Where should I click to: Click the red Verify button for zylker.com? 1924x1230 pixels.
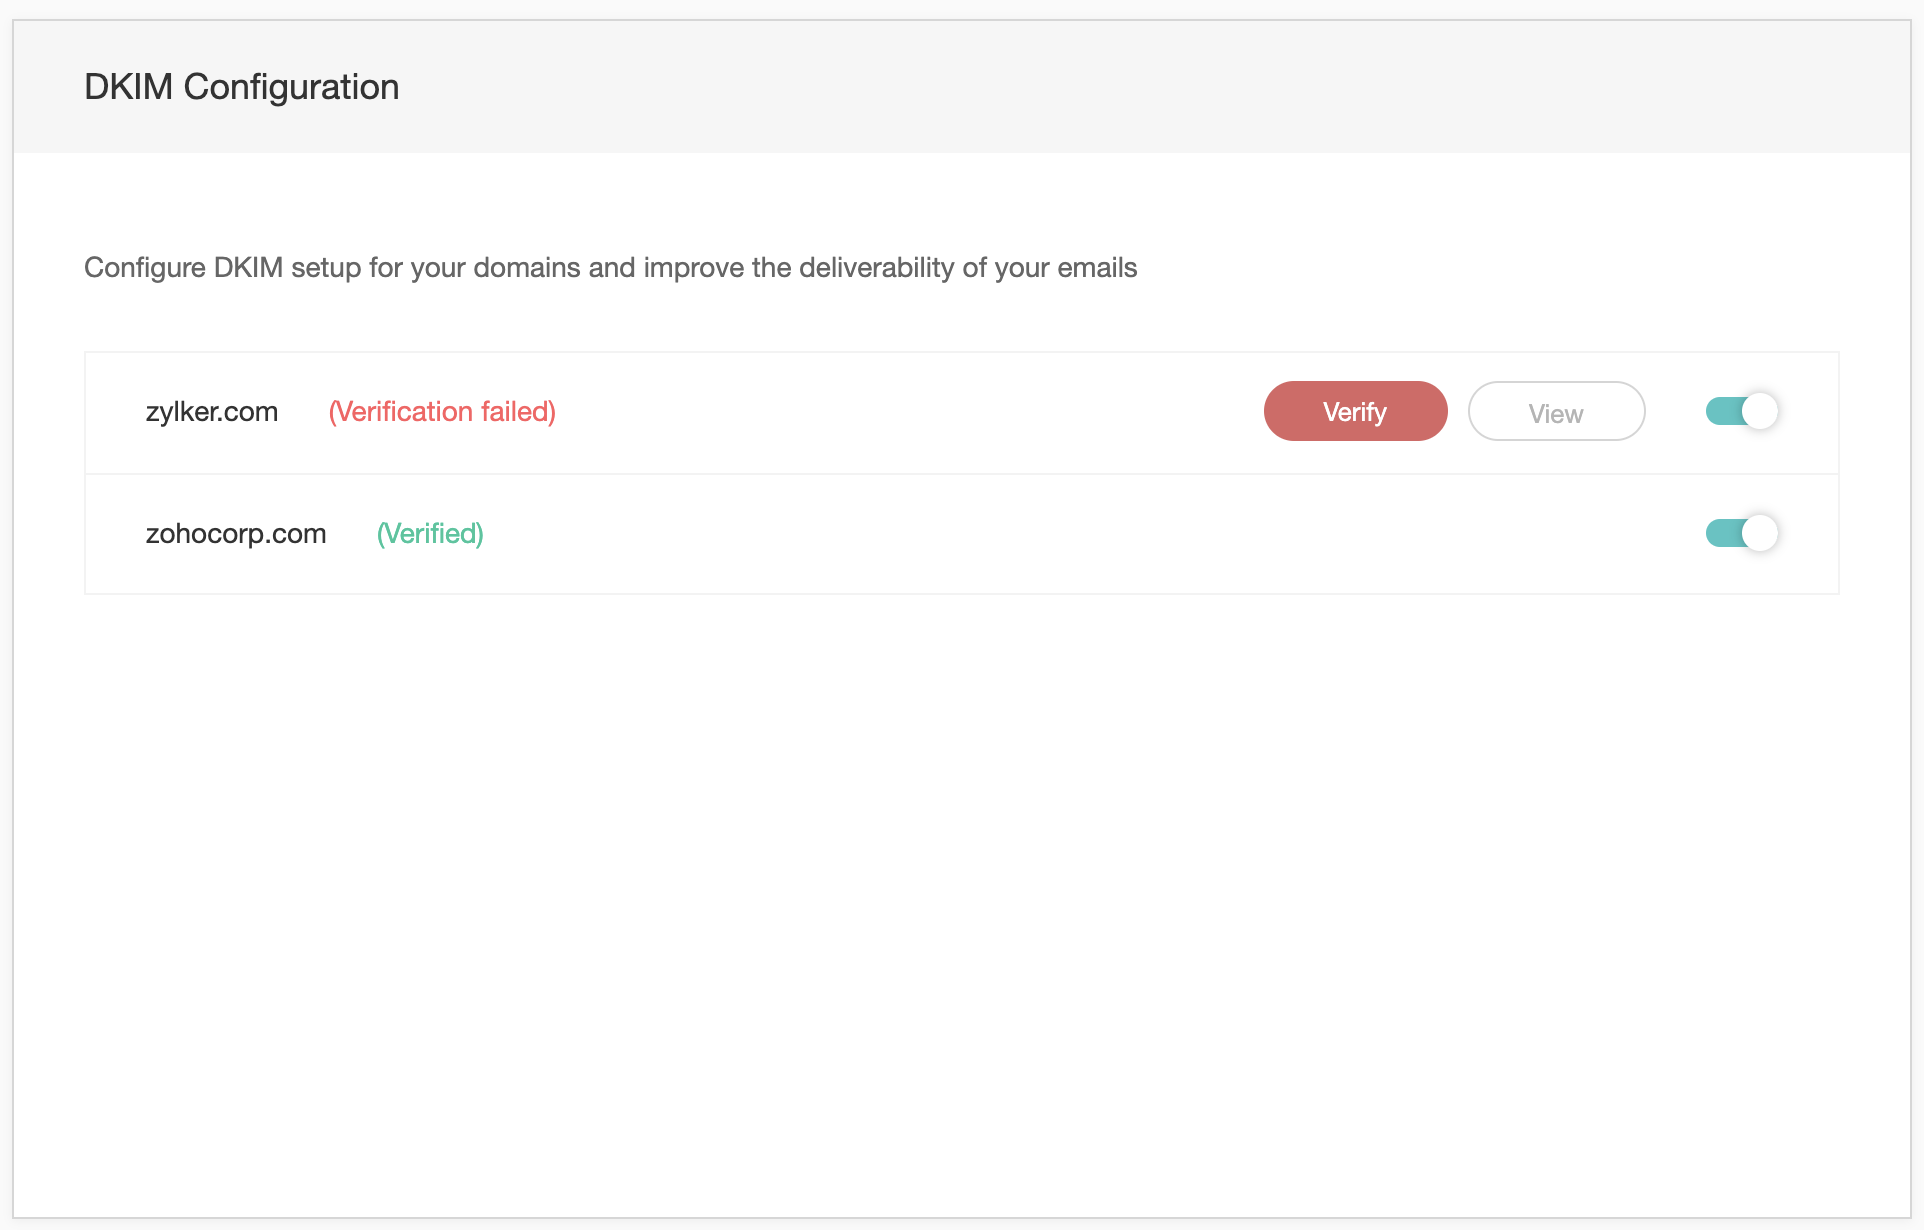(x=1355, y=411)
